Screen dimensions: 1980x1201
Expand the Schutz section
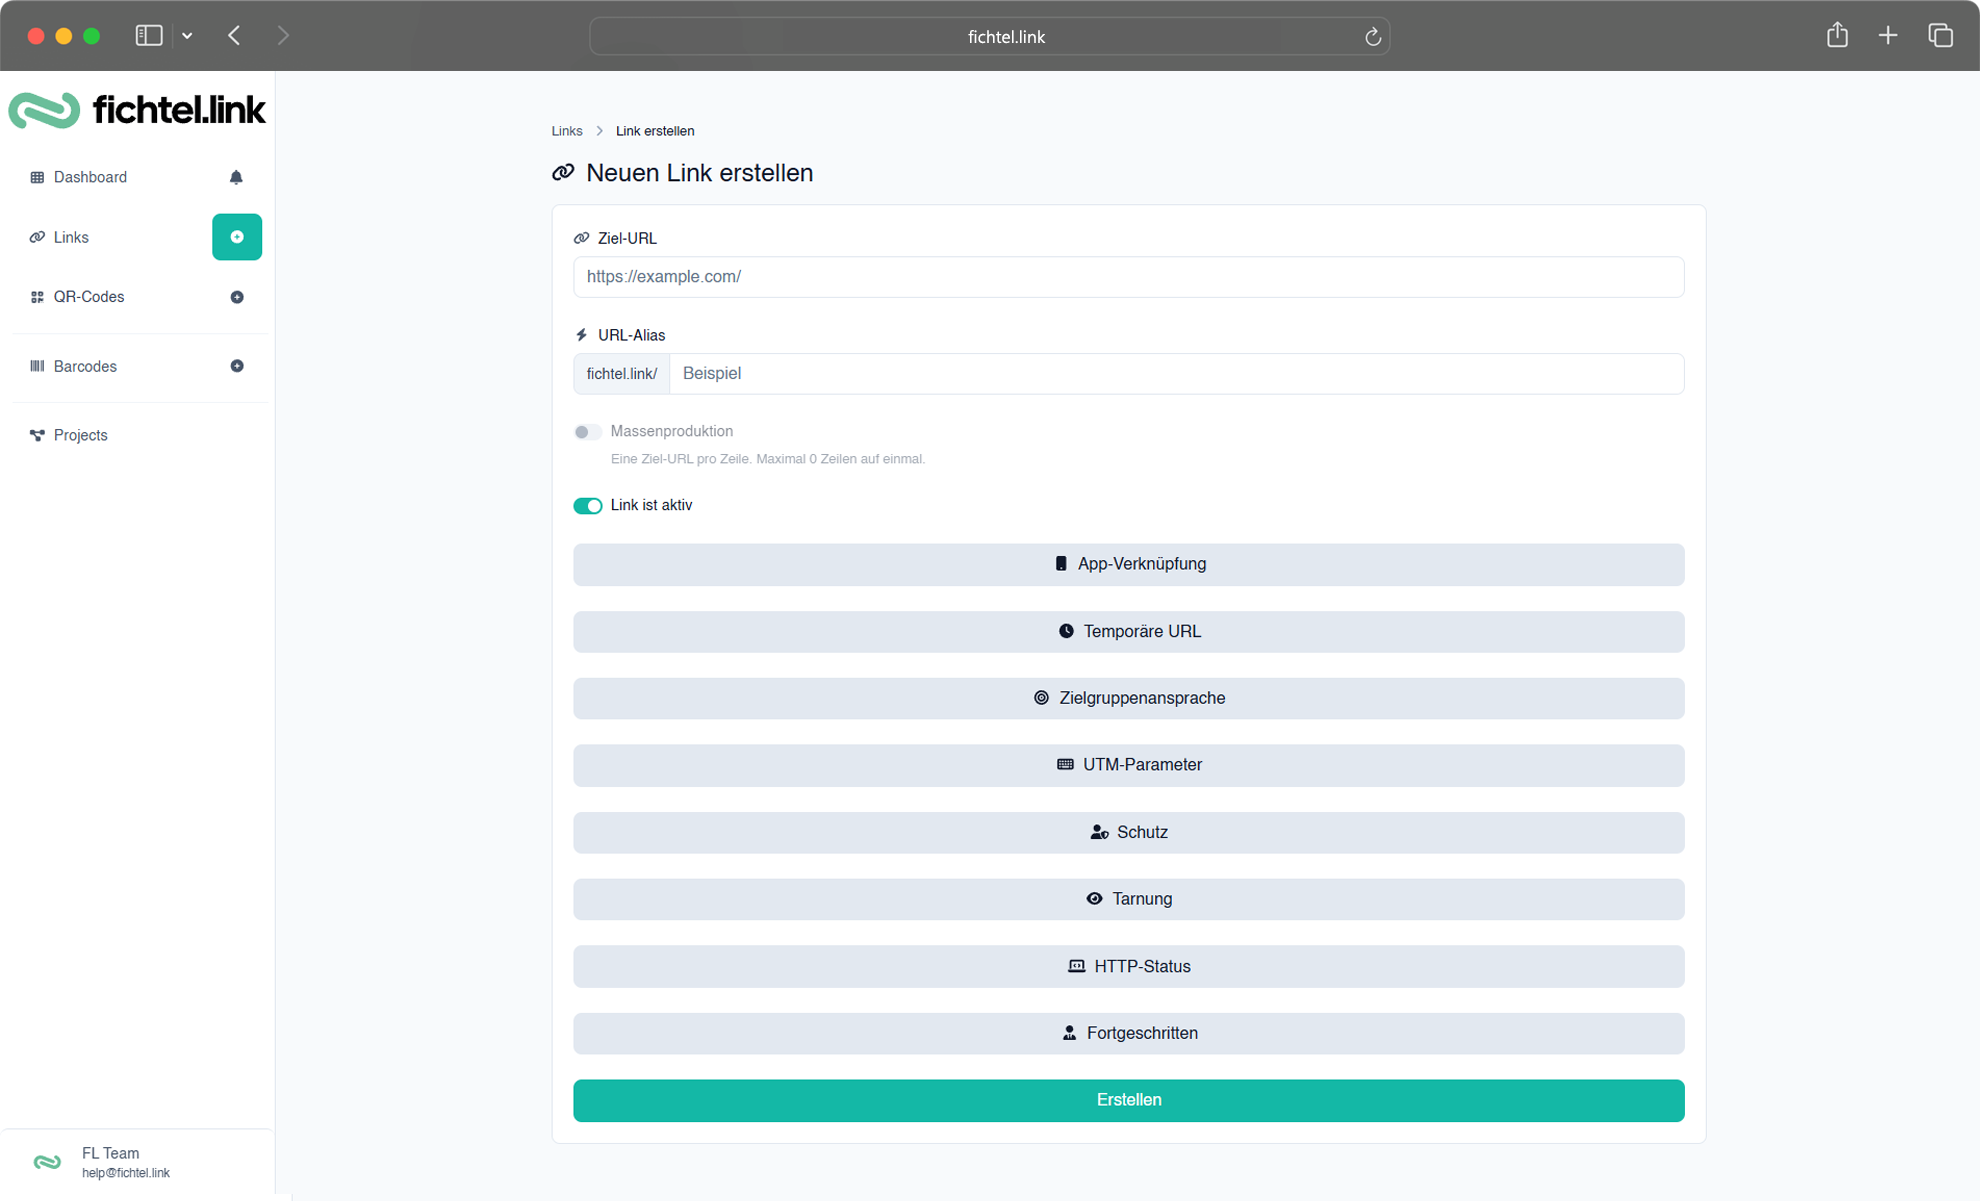[1128, 832]
